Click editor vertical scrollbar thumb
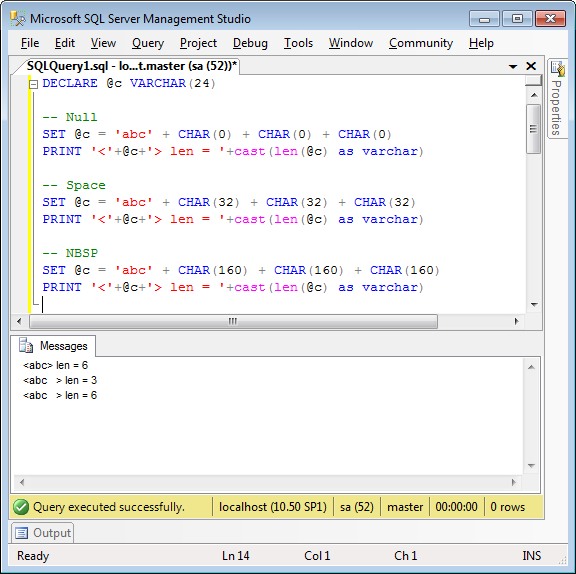576x574 pixels. [x=534, y=129]
